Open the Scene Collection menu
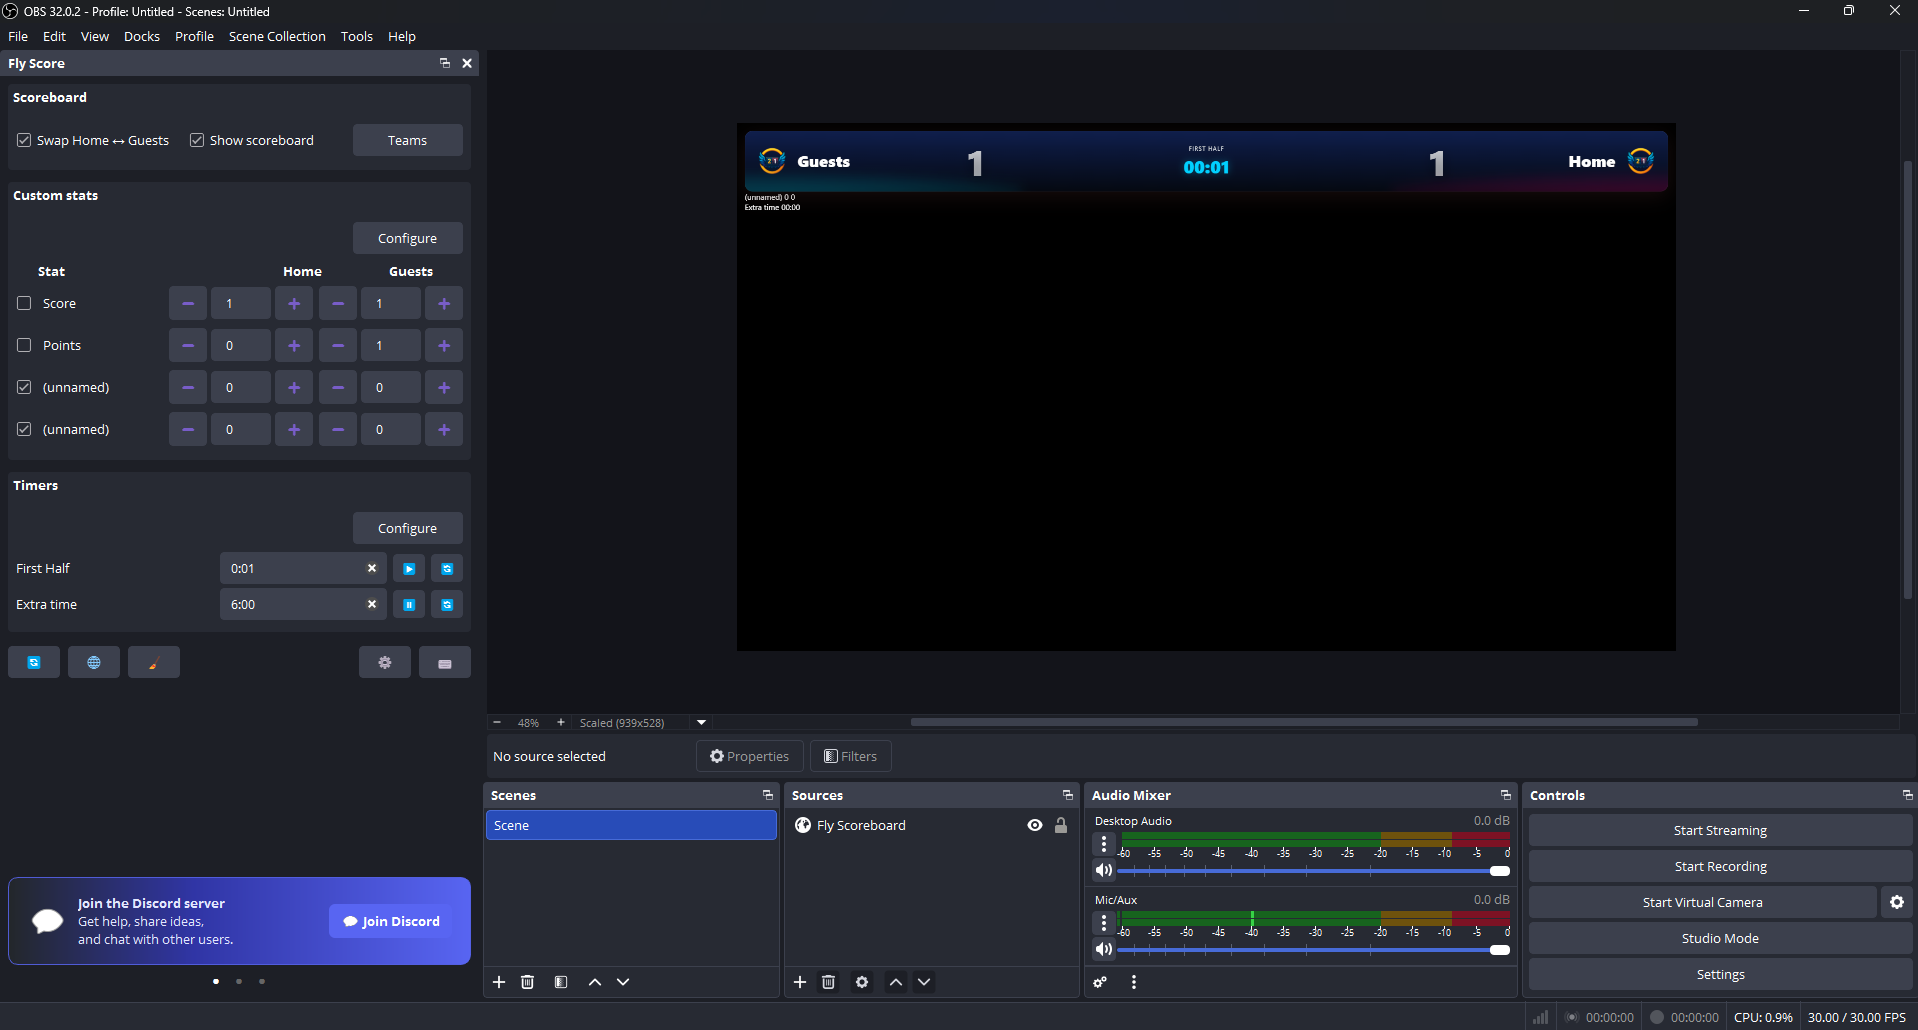 tap(277, 36)
